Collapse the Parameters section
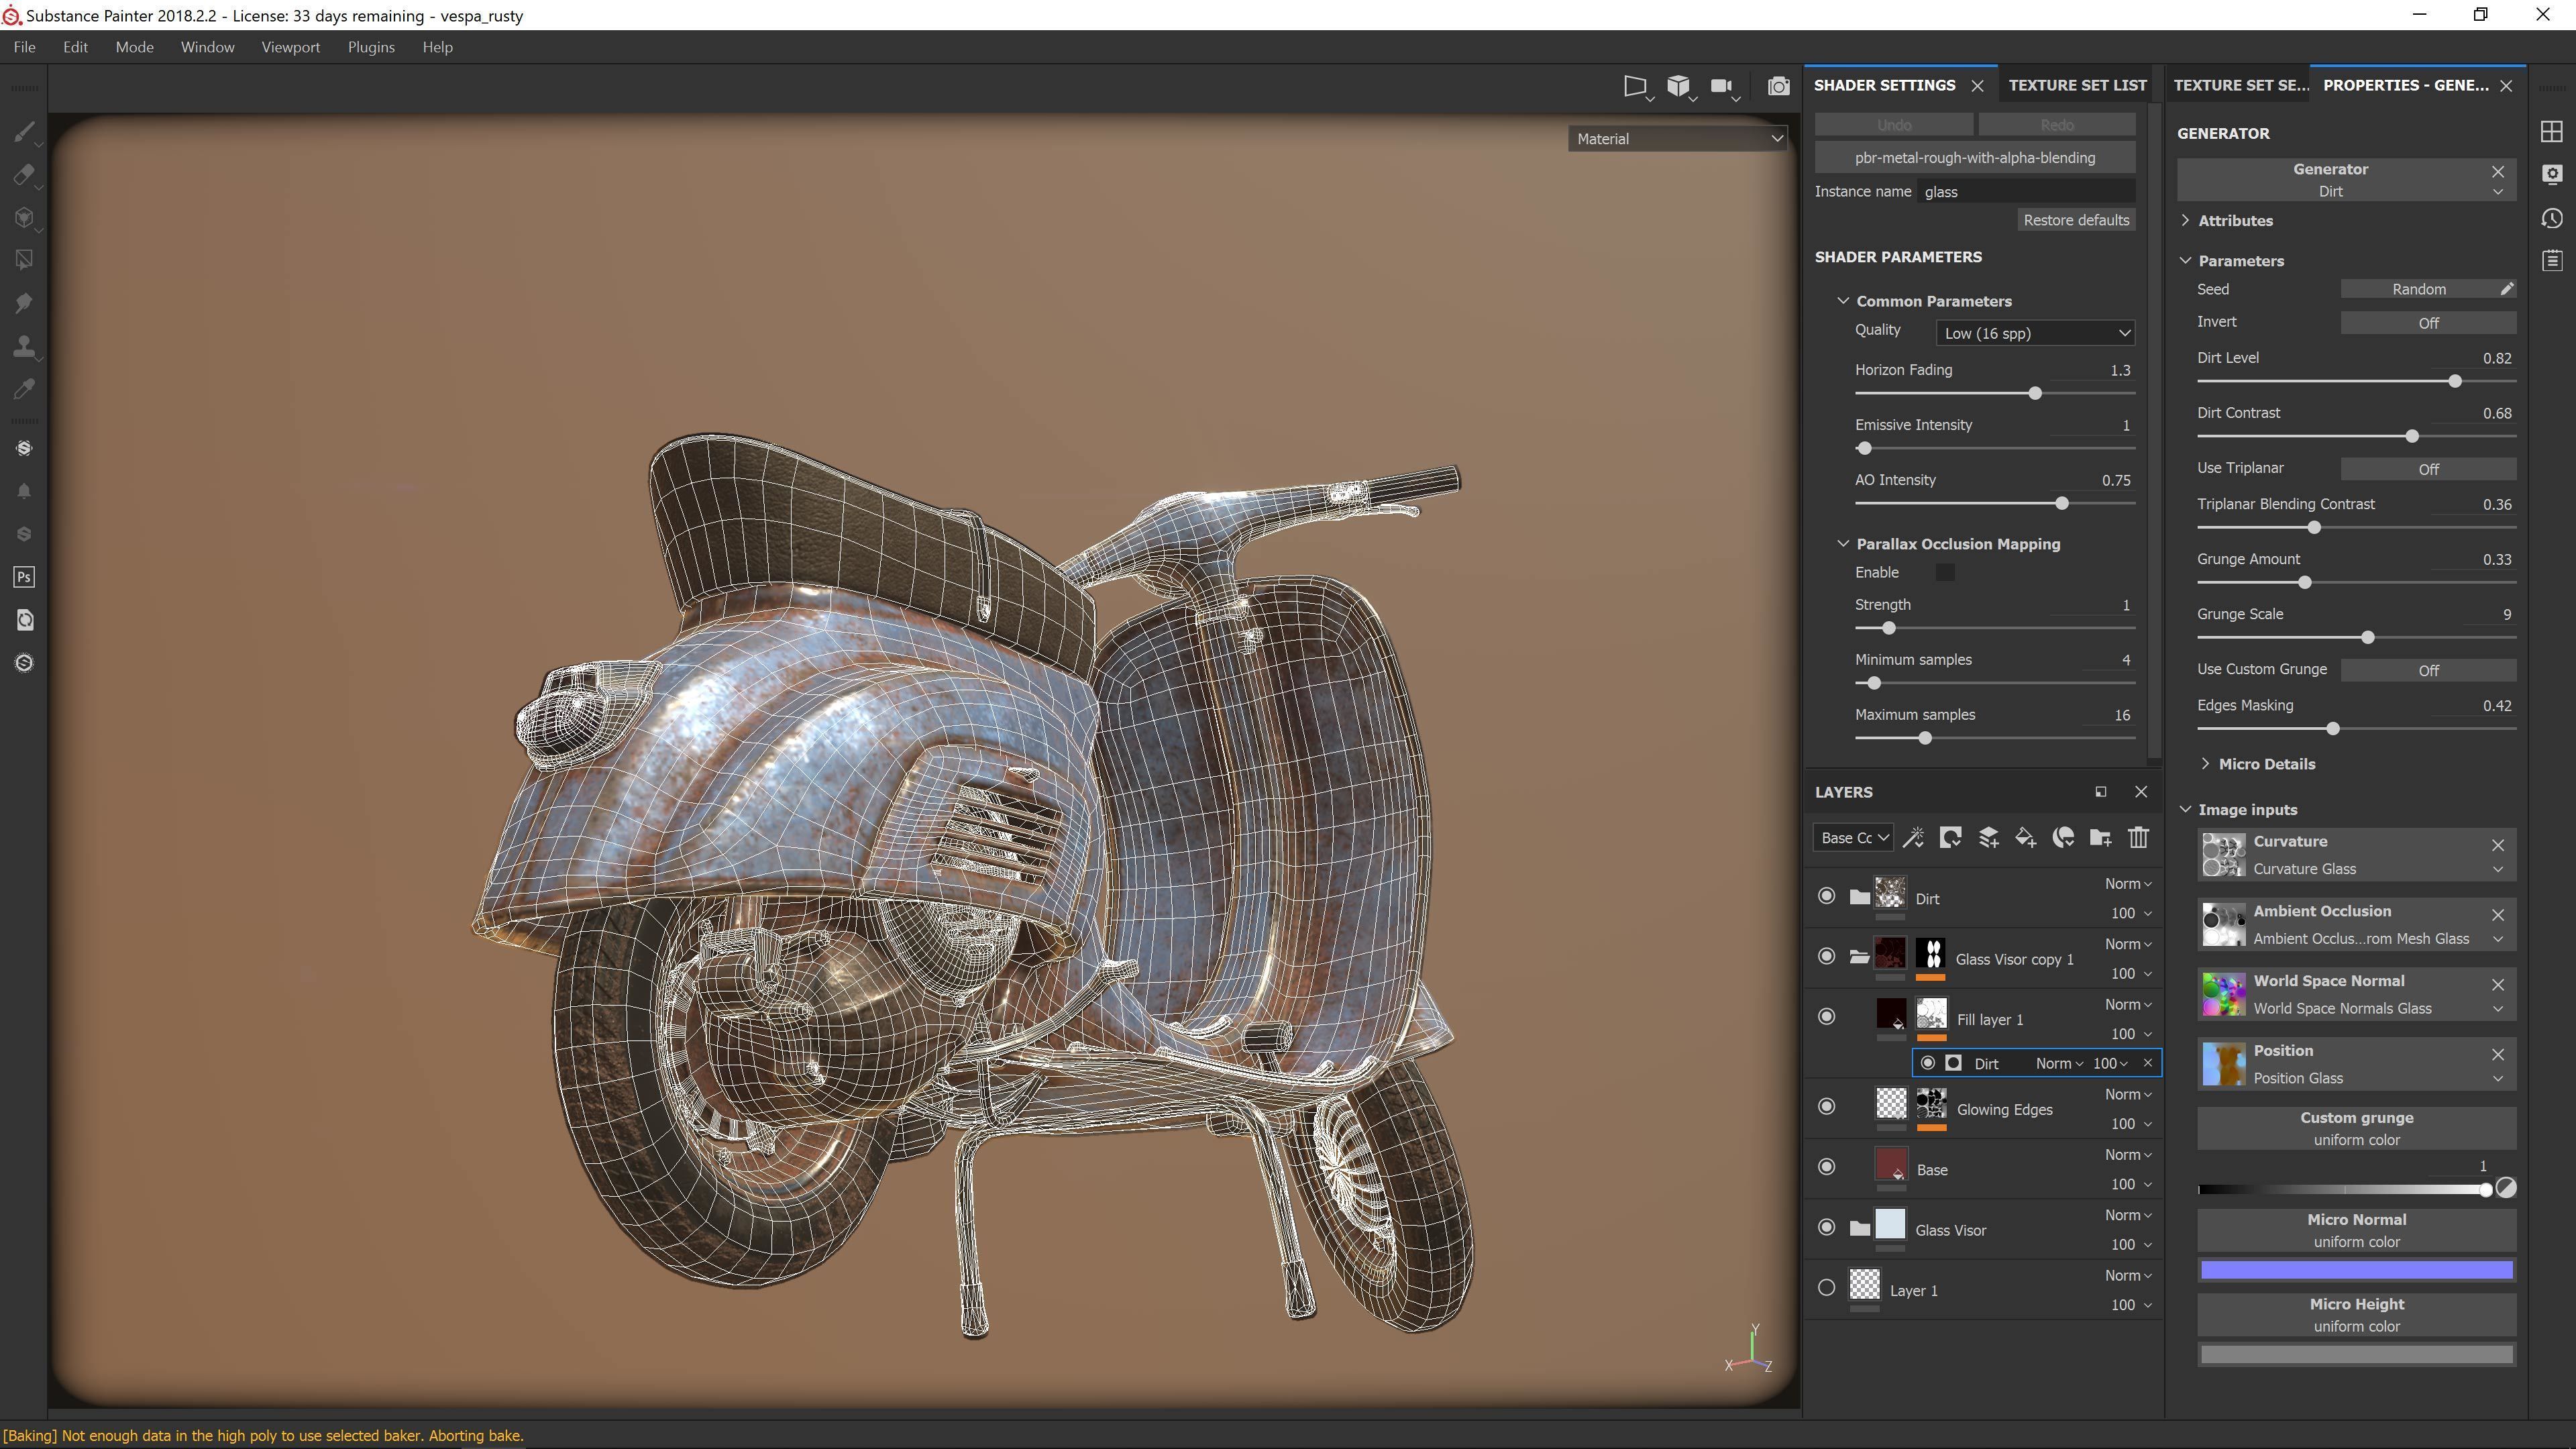Viewport: 2576px width, 1449px height. pyautogui.click(x=2185, y=261)
